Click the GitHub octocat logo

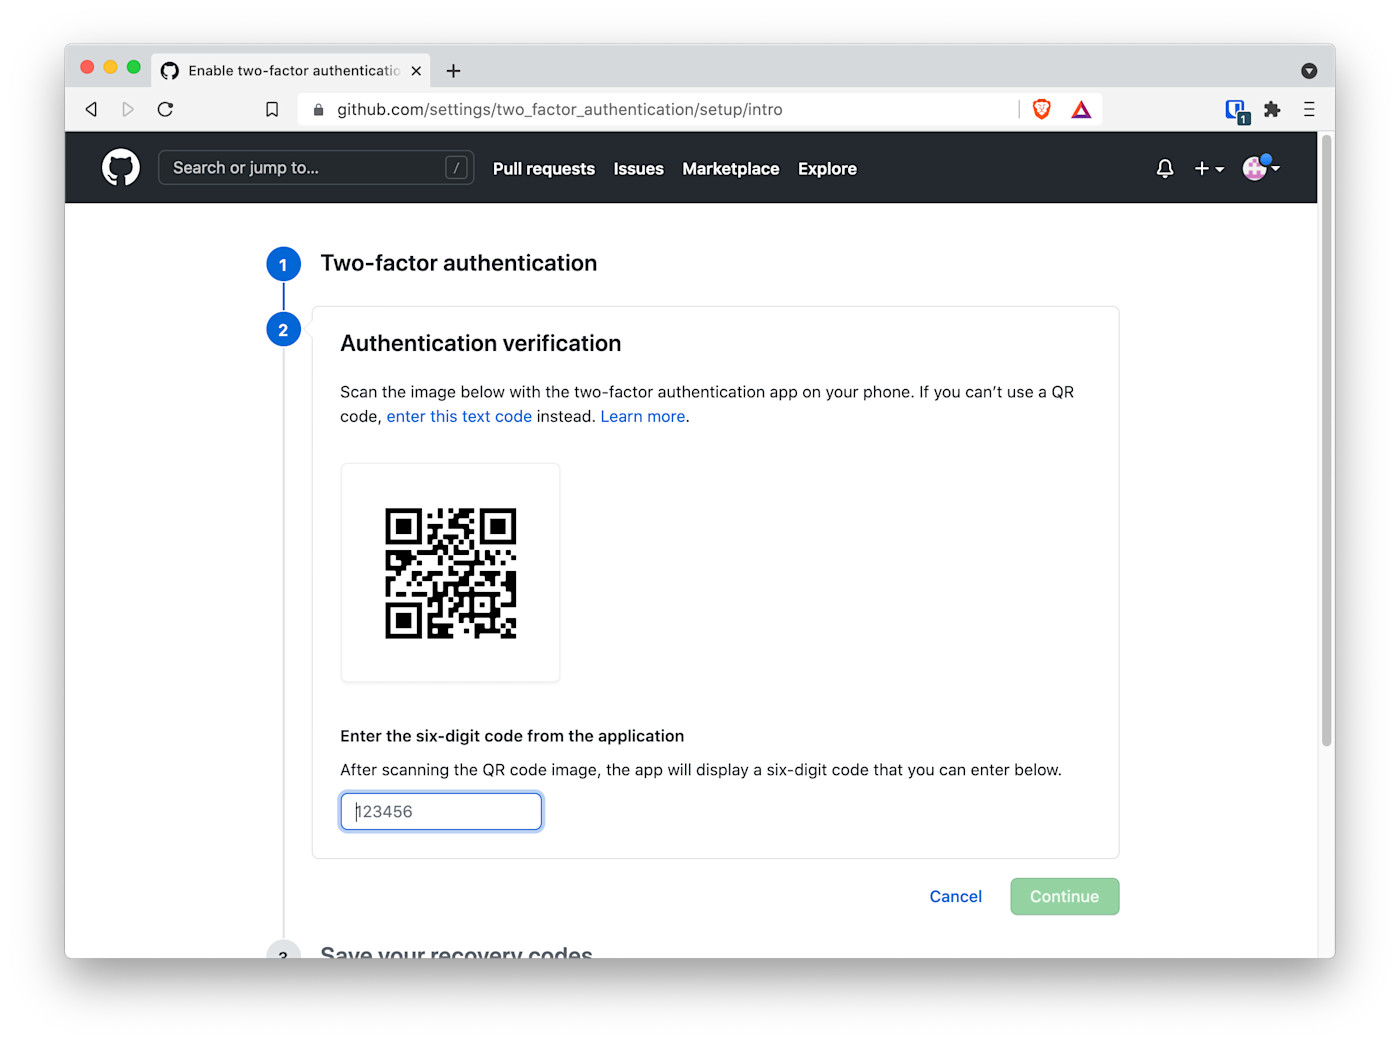coord(120,167)
